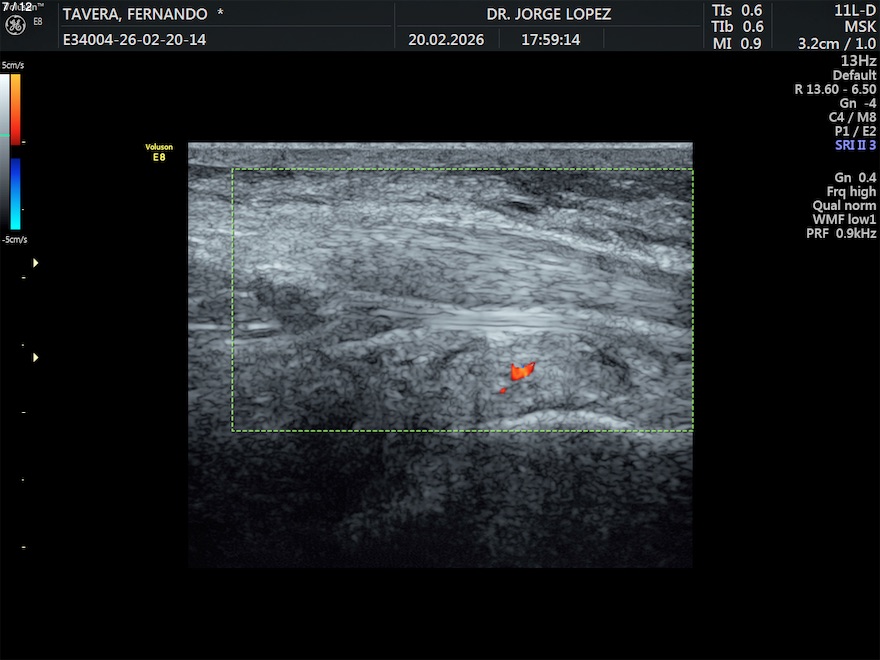Click the exam date 20.02.2026
The height and width of the screenshot is (660, 880).
(446, 40)
